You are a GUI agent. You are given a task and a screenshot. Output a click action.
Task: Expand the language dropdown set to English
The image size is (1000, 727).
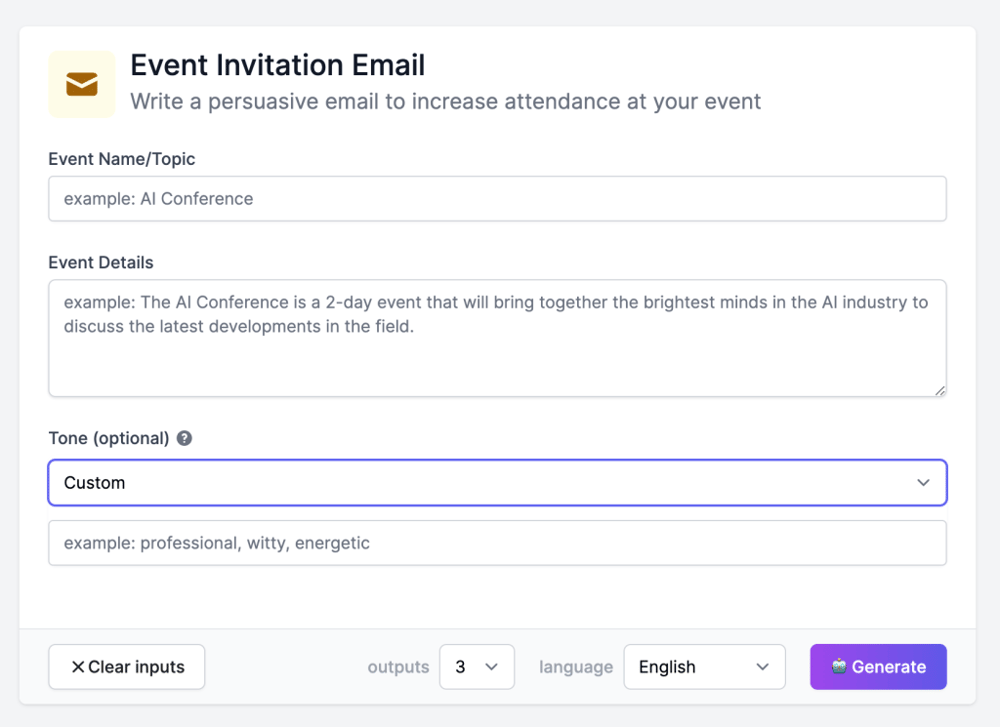click(704, 667)
